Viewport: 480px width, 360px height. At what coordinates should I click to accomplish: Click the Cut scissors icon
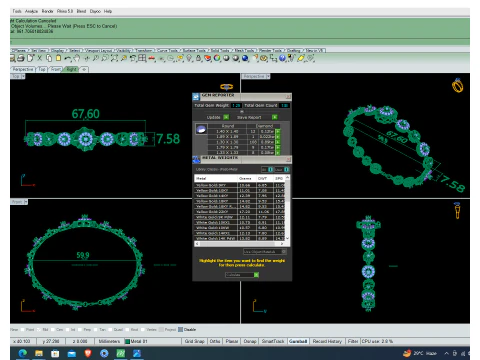point(40,58)
